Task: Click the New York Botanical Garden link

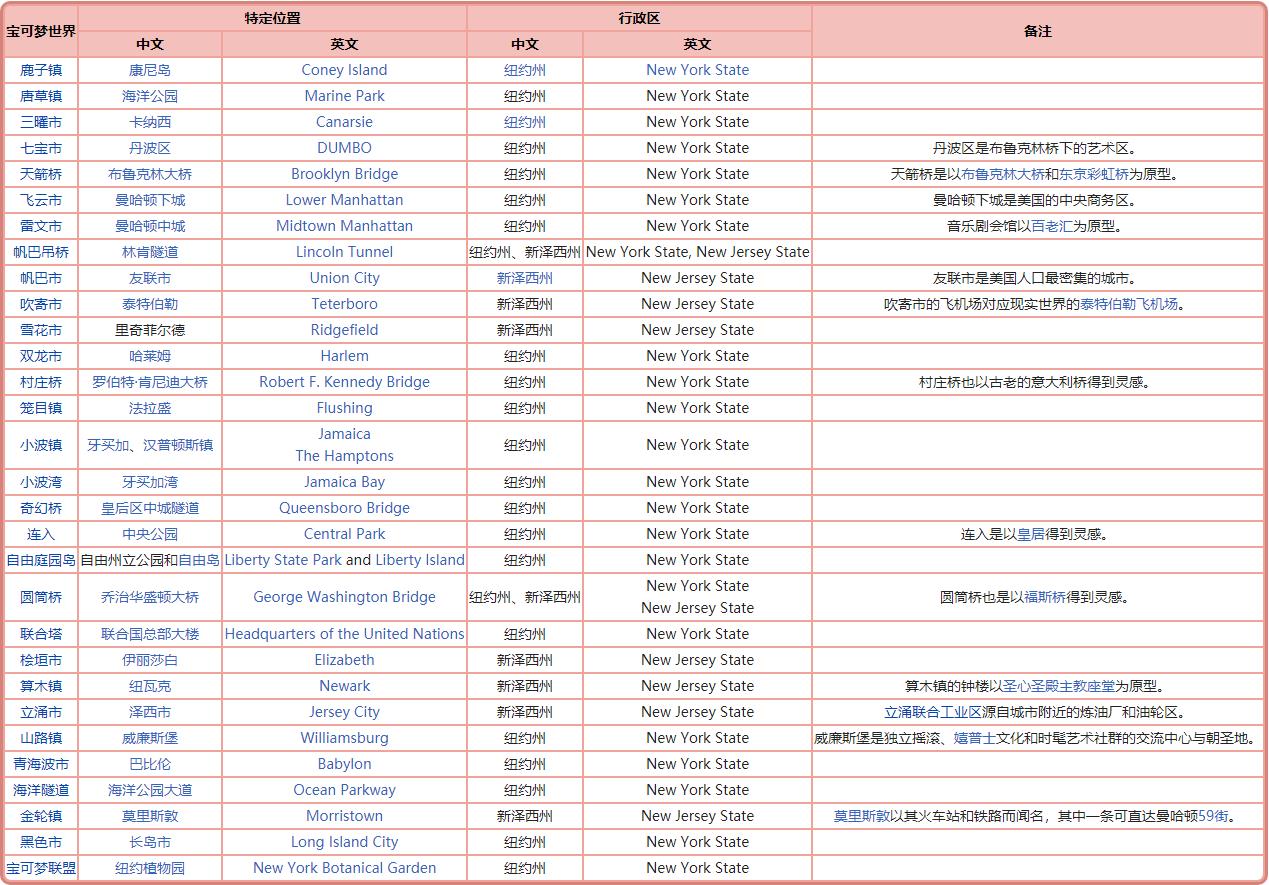Action: [x=344, y=868]
